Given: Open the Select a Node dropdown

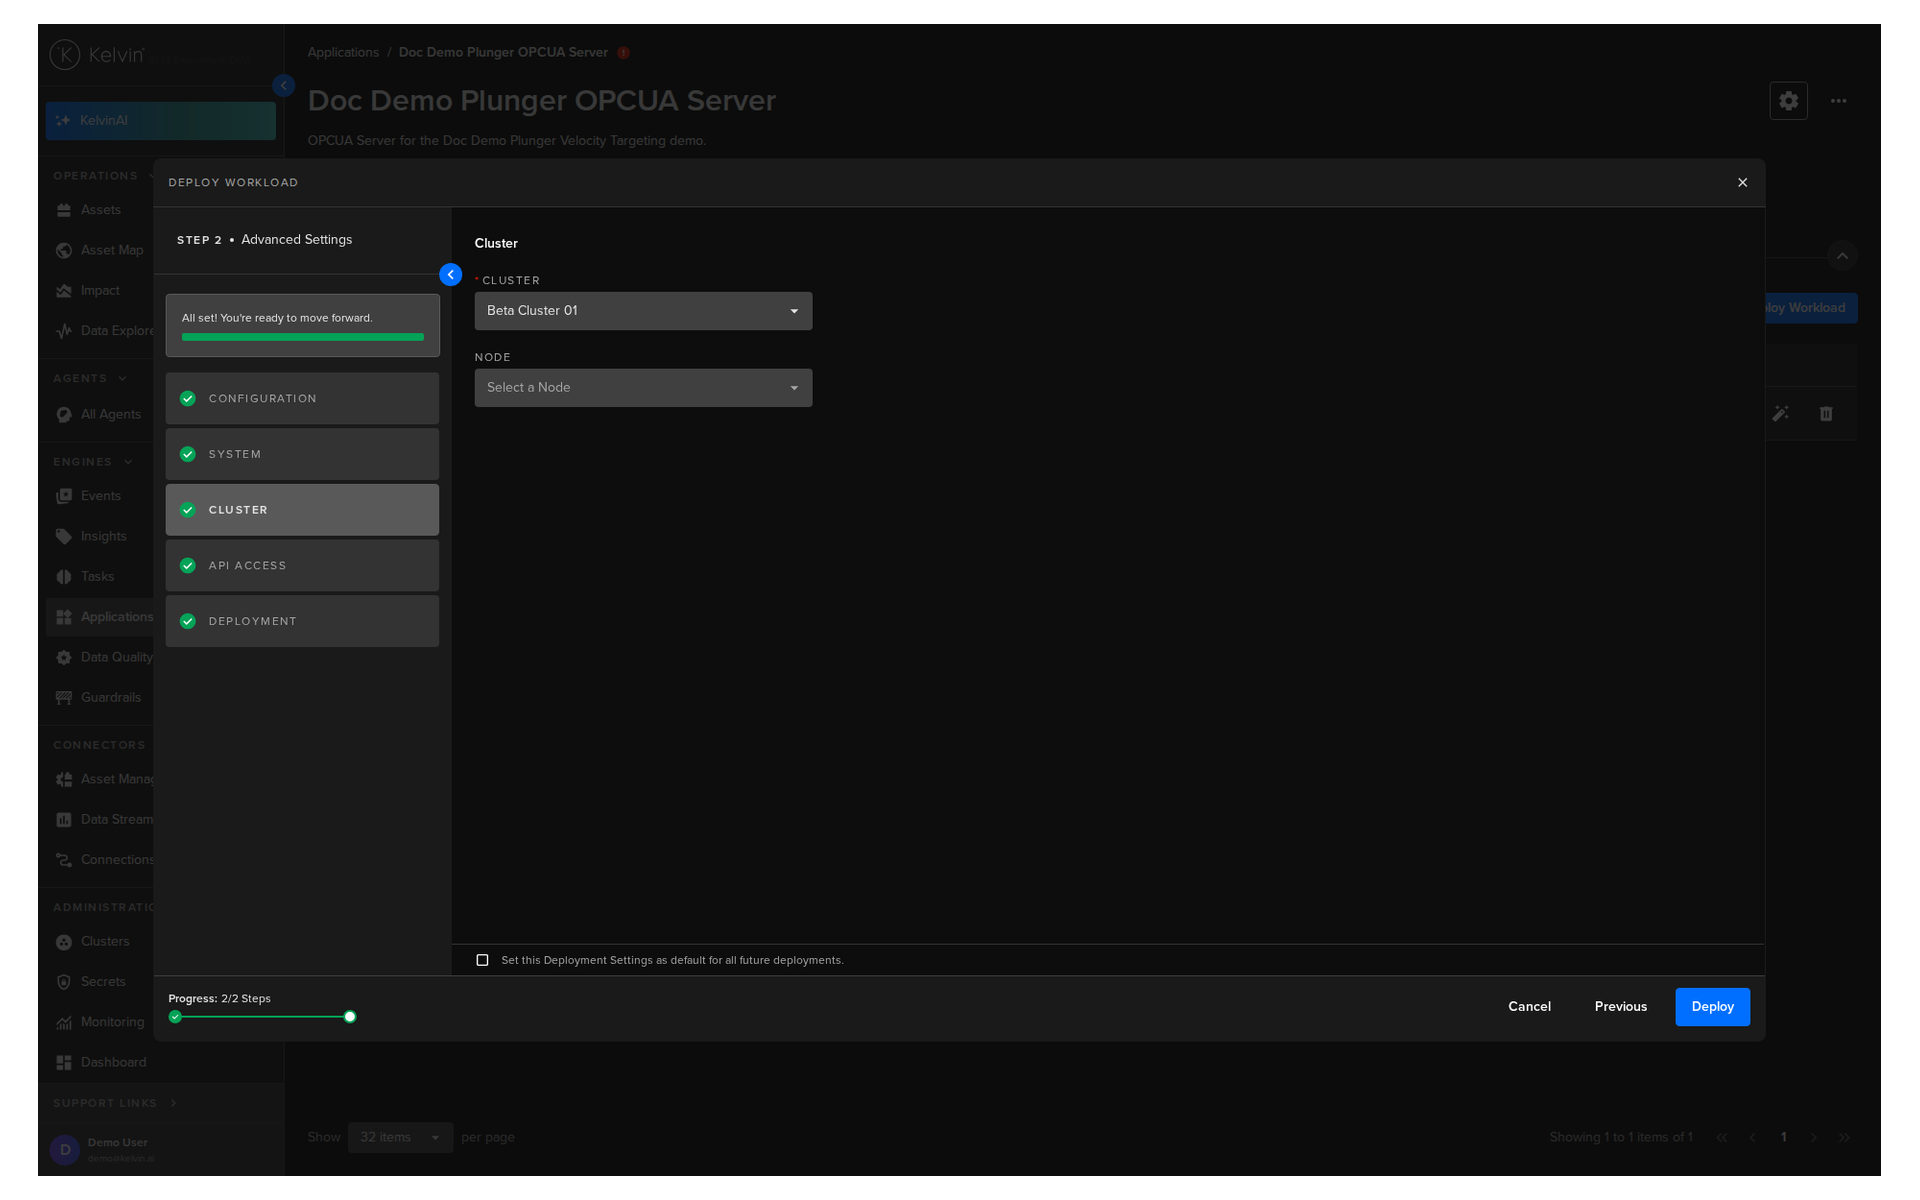Looking at the screenshot, I should coord(643,388).
